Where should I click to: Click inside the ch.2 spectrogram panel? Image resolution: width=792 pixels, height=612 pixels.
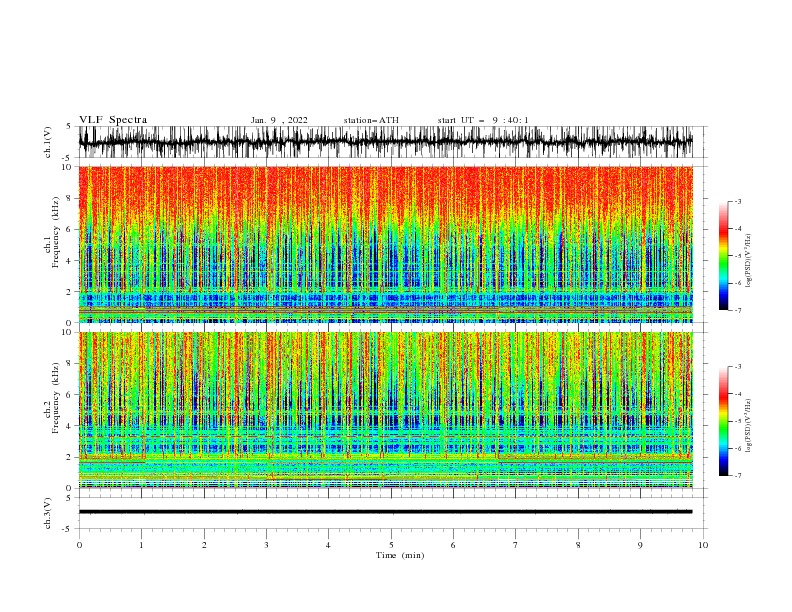coord(385,410)
